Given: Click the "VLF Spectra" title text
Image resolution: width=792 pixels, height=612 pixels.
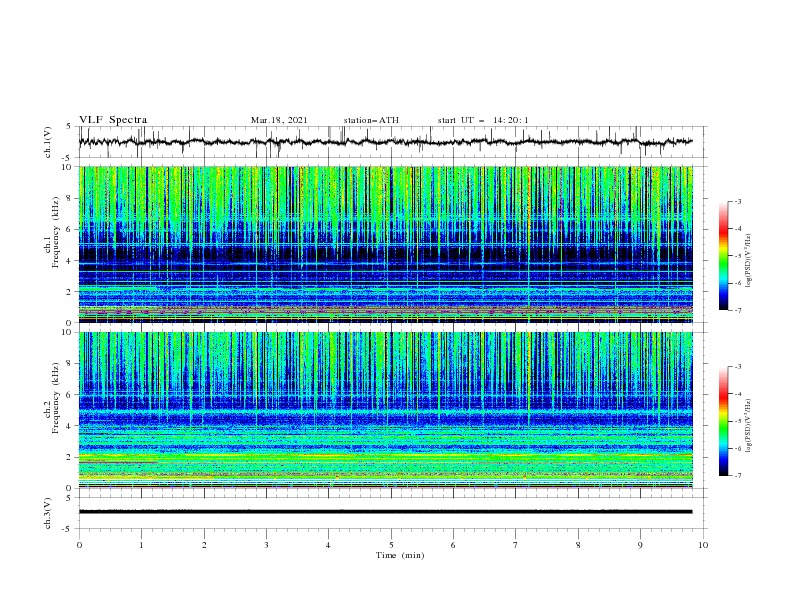Looking at the screenshot, I should tap(113, 120).
